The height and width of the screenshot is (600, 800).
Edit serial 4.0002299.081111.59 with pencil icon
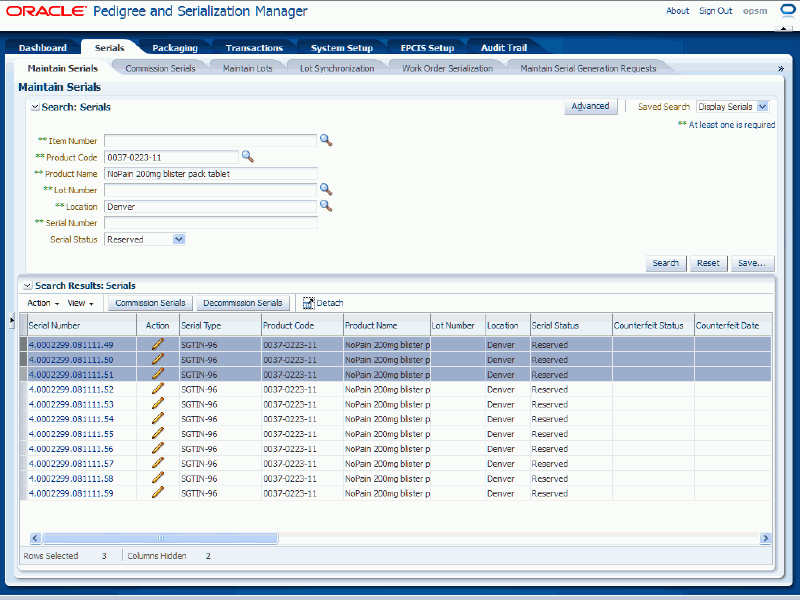click(x=158, y=493)
